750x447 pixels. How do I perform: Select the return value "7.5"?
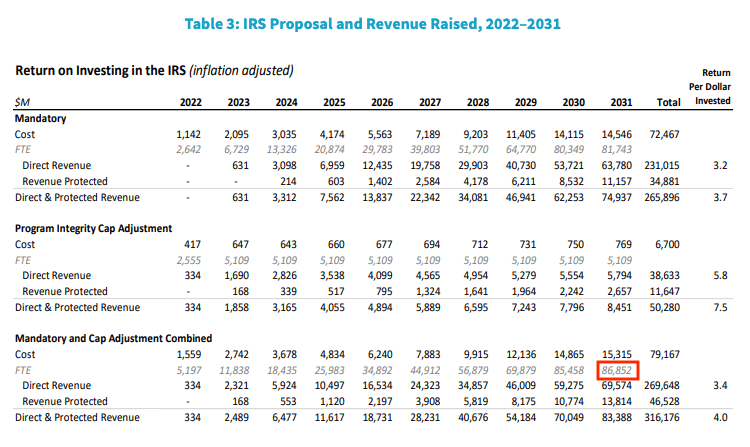point(720,307)
